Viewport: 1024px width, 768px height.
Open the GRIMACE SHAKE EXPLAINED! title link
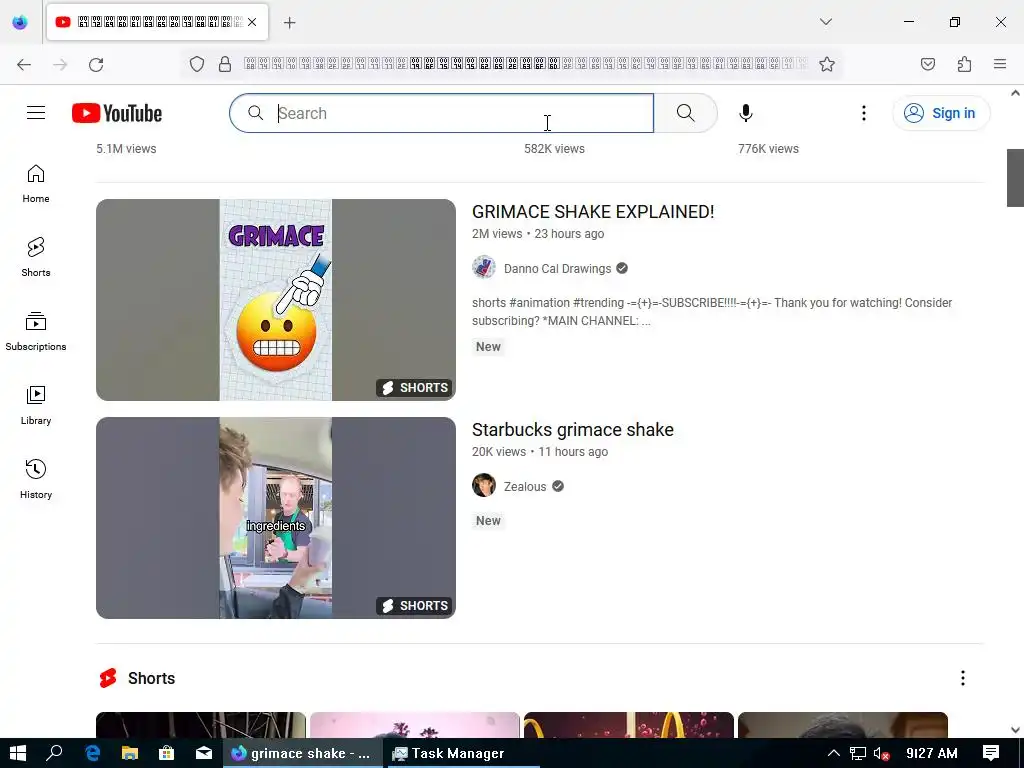click(x=593, y=212)
